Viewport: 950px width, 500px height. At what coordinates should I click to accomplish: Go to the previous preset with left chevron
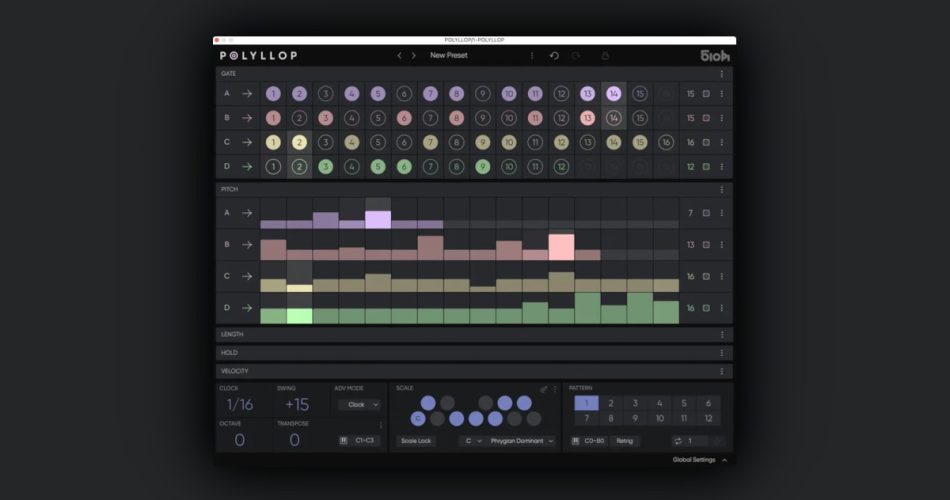(400, 56)
